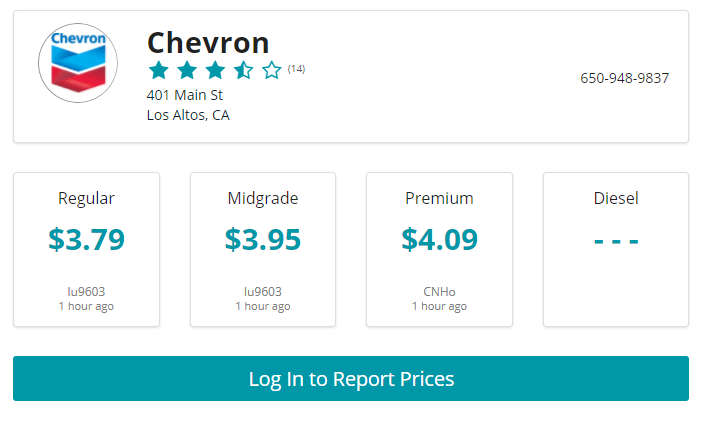Select the Diesel price card
The width and height of the screenshot is (715, 431).
point(616,249)
